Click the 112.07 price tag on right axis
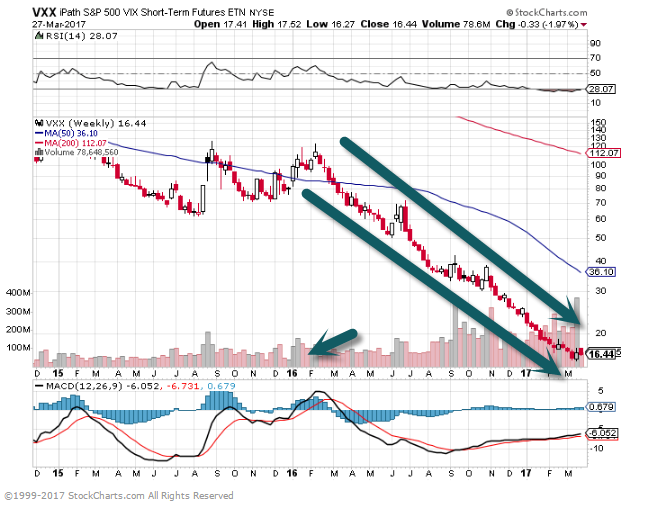 (x=604, y=153)
